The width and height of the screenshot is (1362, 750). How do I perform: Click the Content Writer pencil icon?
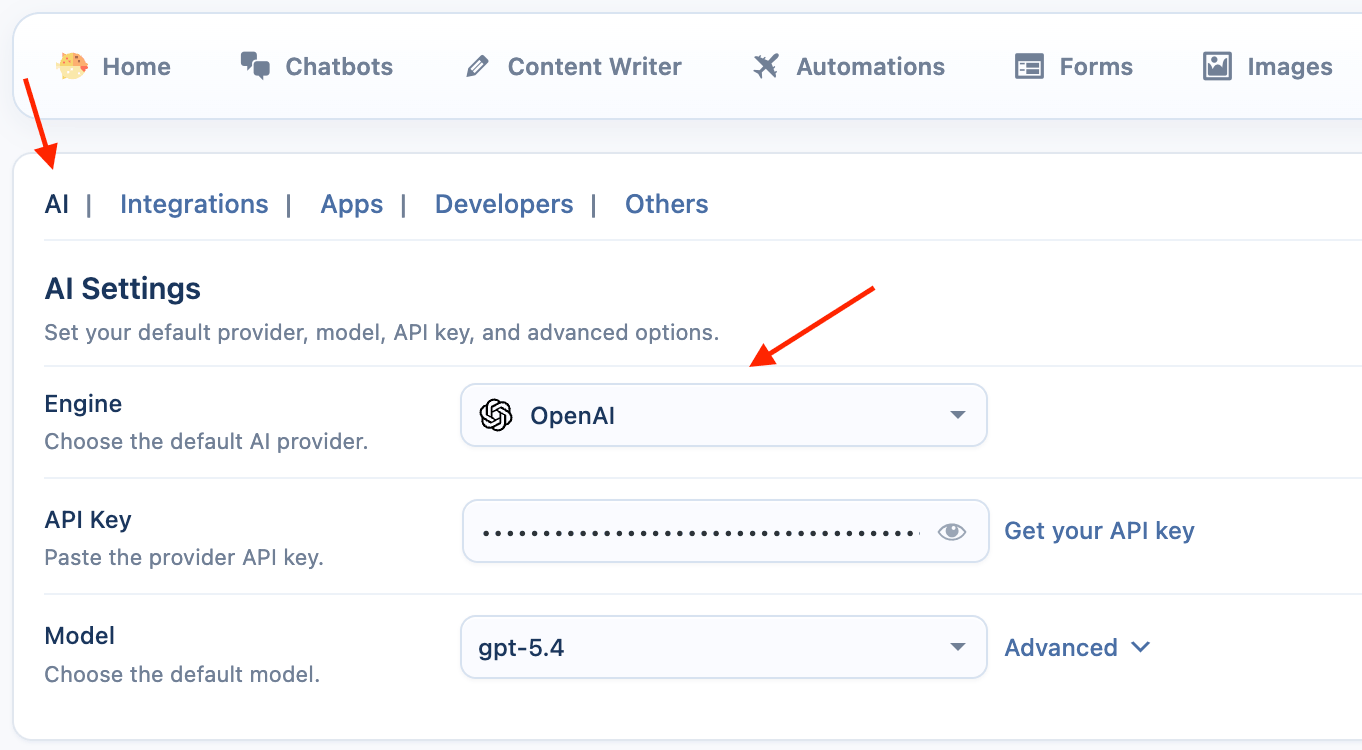pos(478,67)
